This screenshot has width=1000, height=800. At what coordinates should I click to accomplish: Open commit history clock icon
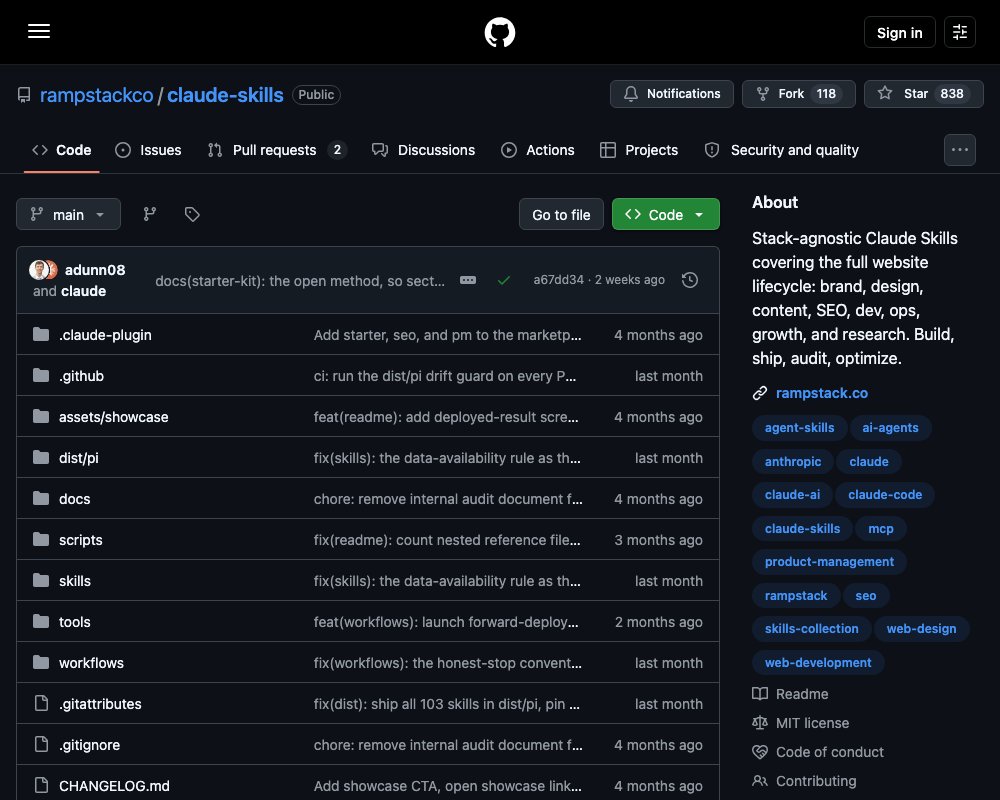(x=689, y=280)
